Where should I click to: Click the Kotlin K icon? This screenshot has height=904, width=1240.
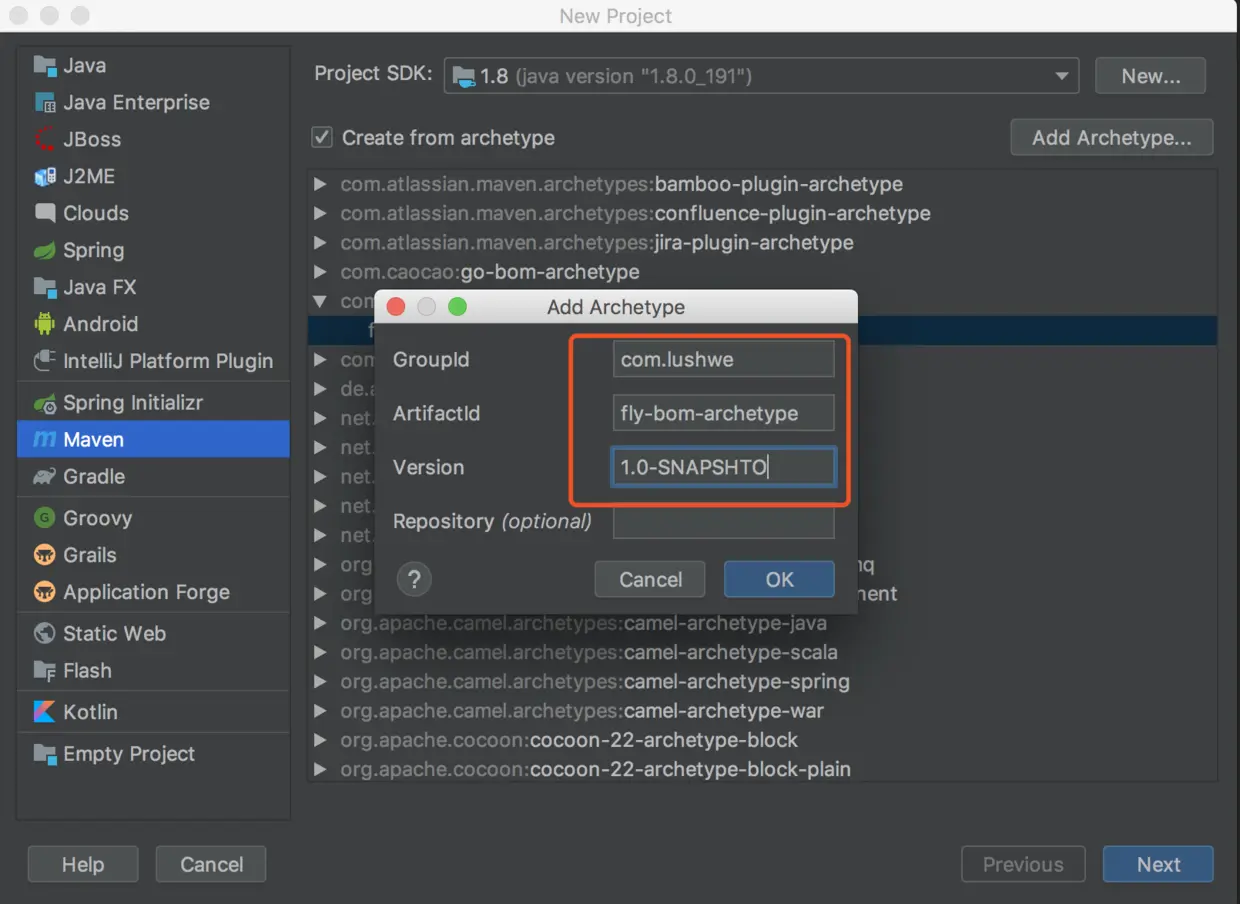[45, 712]
